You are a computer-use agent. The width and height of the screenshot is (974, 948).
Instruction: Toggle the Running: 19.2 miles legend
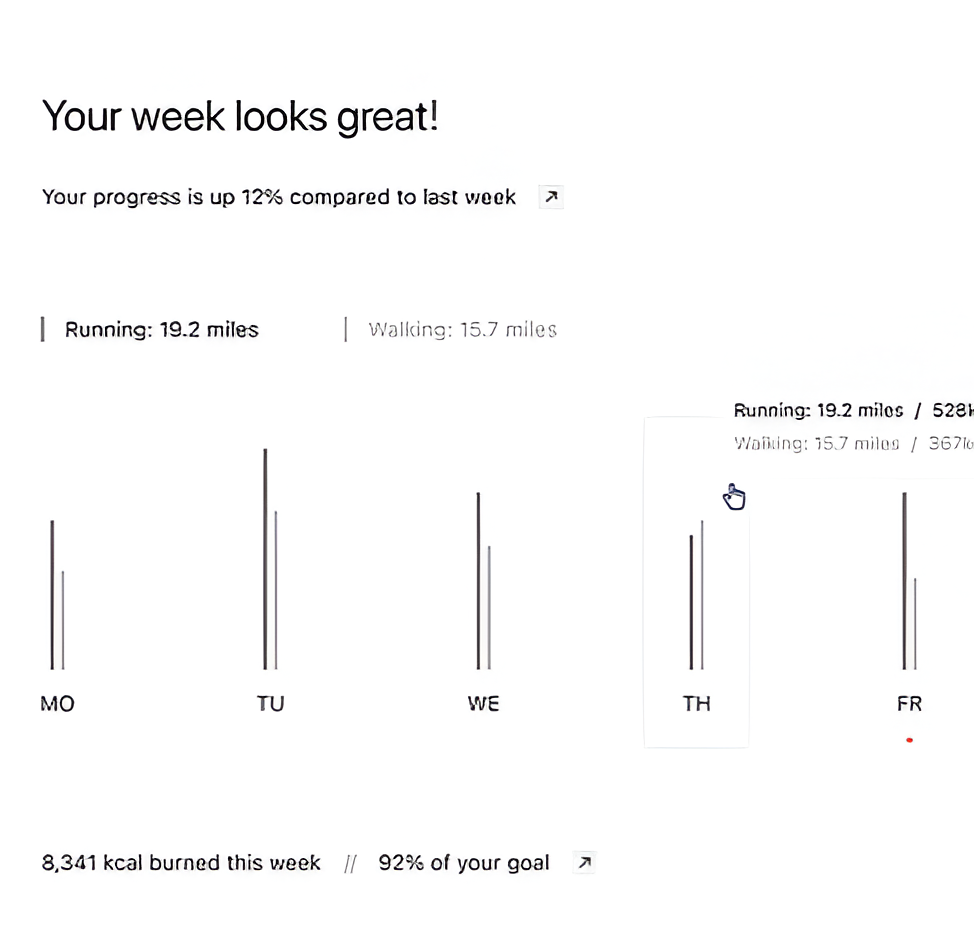161,330
